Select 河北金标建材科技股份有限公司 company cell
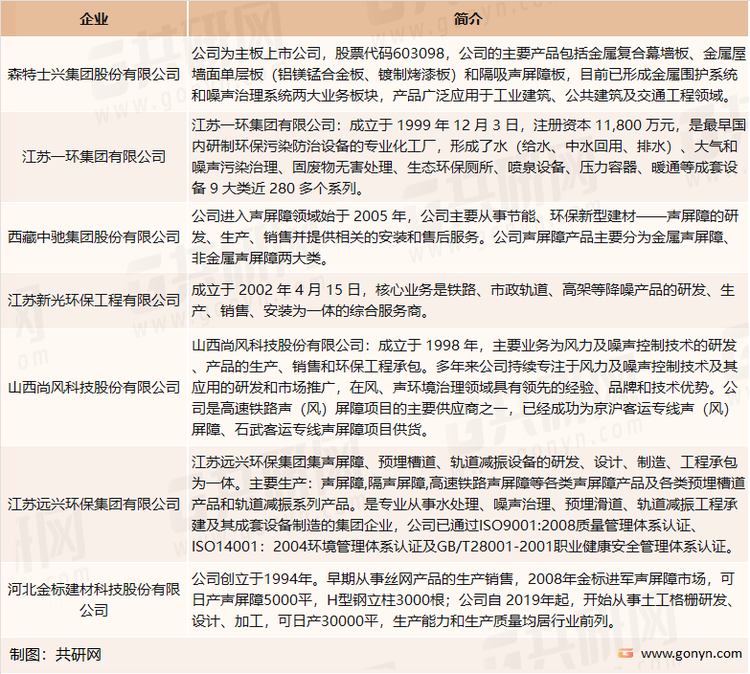 94,600
